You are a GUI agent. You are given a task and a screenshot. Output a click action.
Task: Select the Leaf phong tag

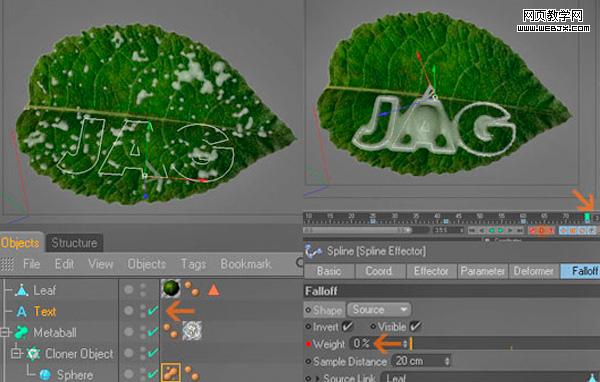[x=192, y=289]
